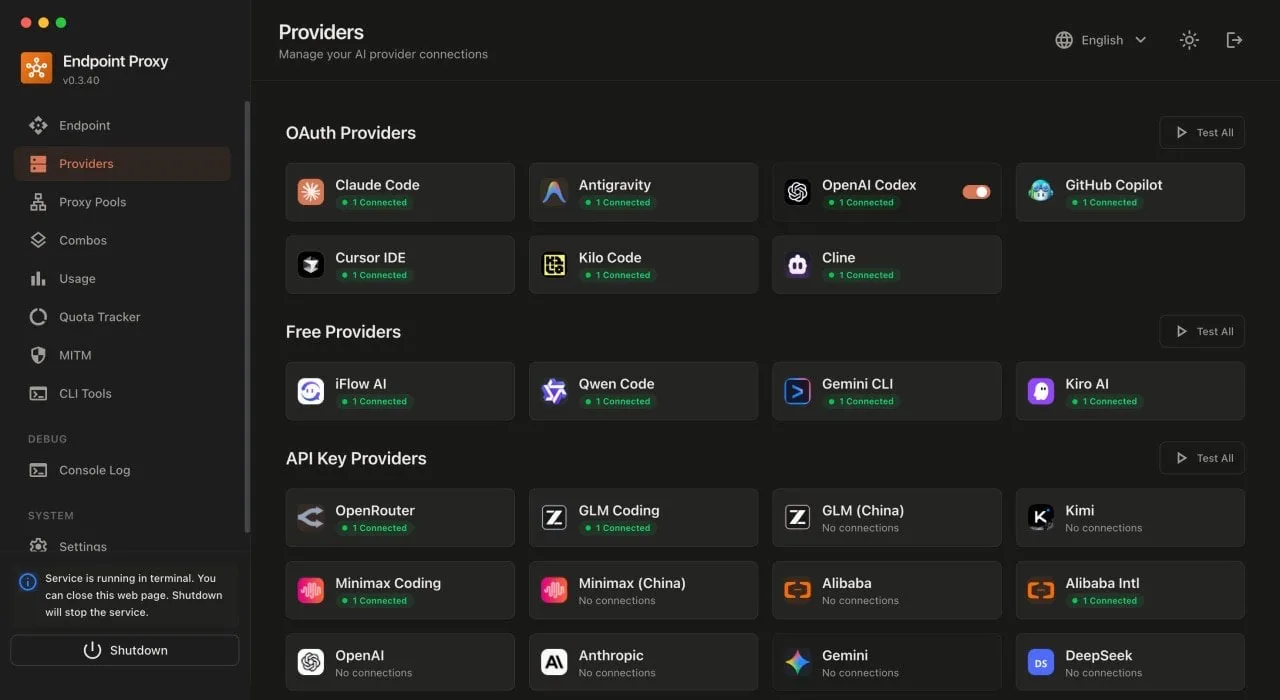Click the "OAuth Providers" section heading
Viewport: 1280px width, 700px height.
pos(351,133)
